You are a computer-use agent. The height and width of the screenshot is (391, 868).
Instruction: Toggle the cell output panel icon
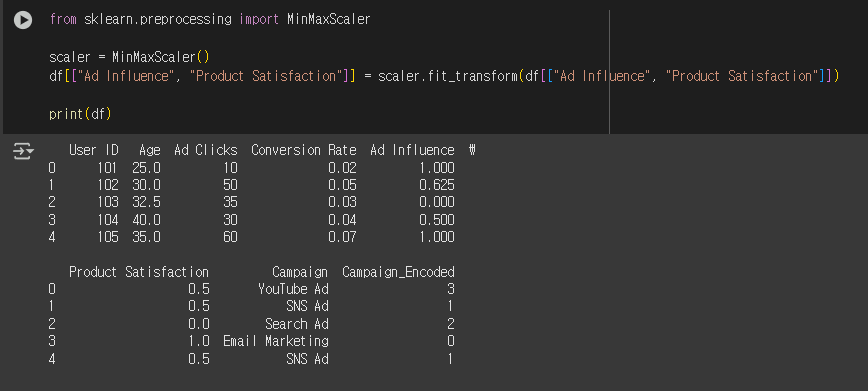[x=23, y=151]
